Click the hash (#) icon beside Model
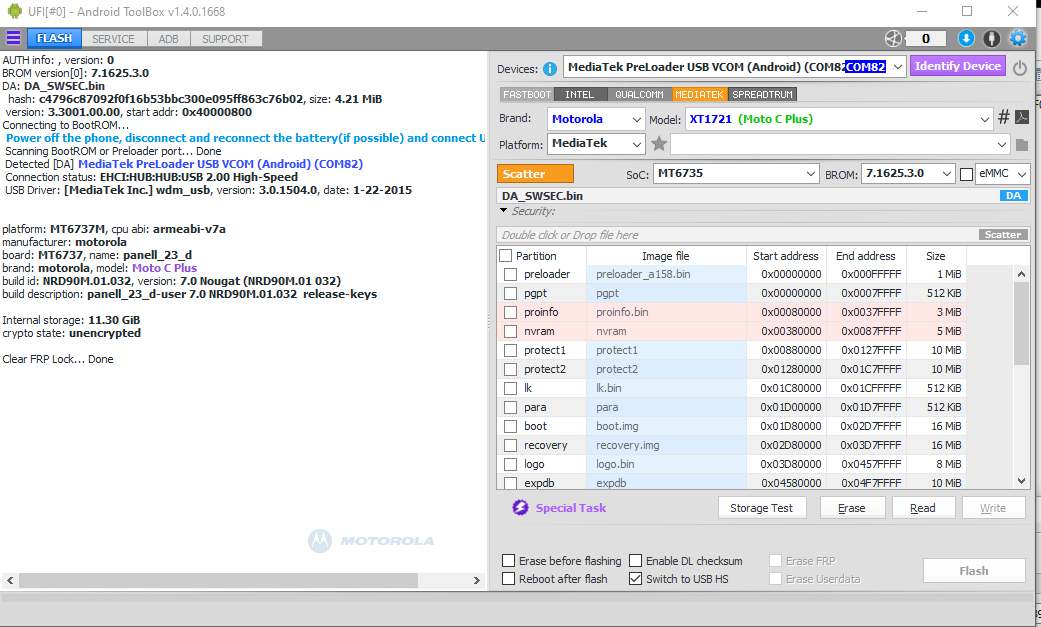 point(1003,118)
